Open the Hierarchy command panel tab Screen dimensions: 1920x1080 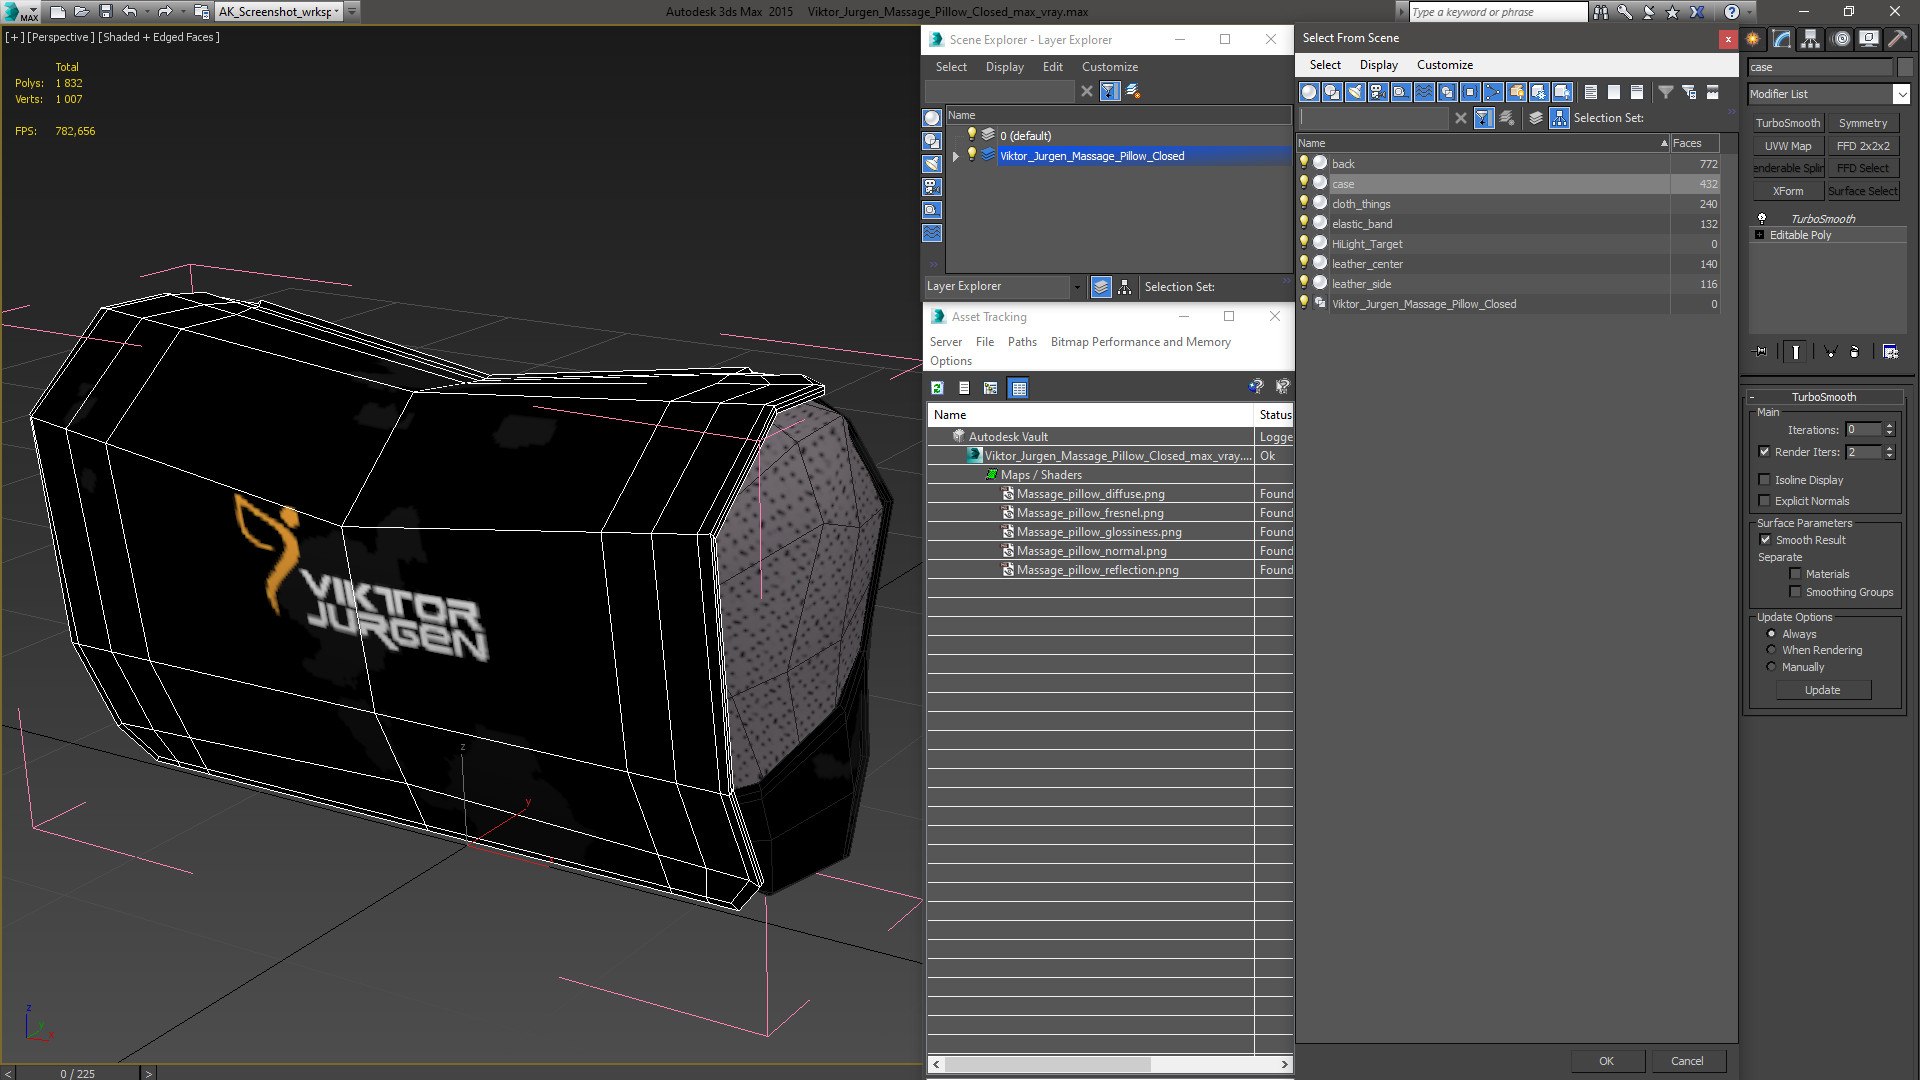1811,39
